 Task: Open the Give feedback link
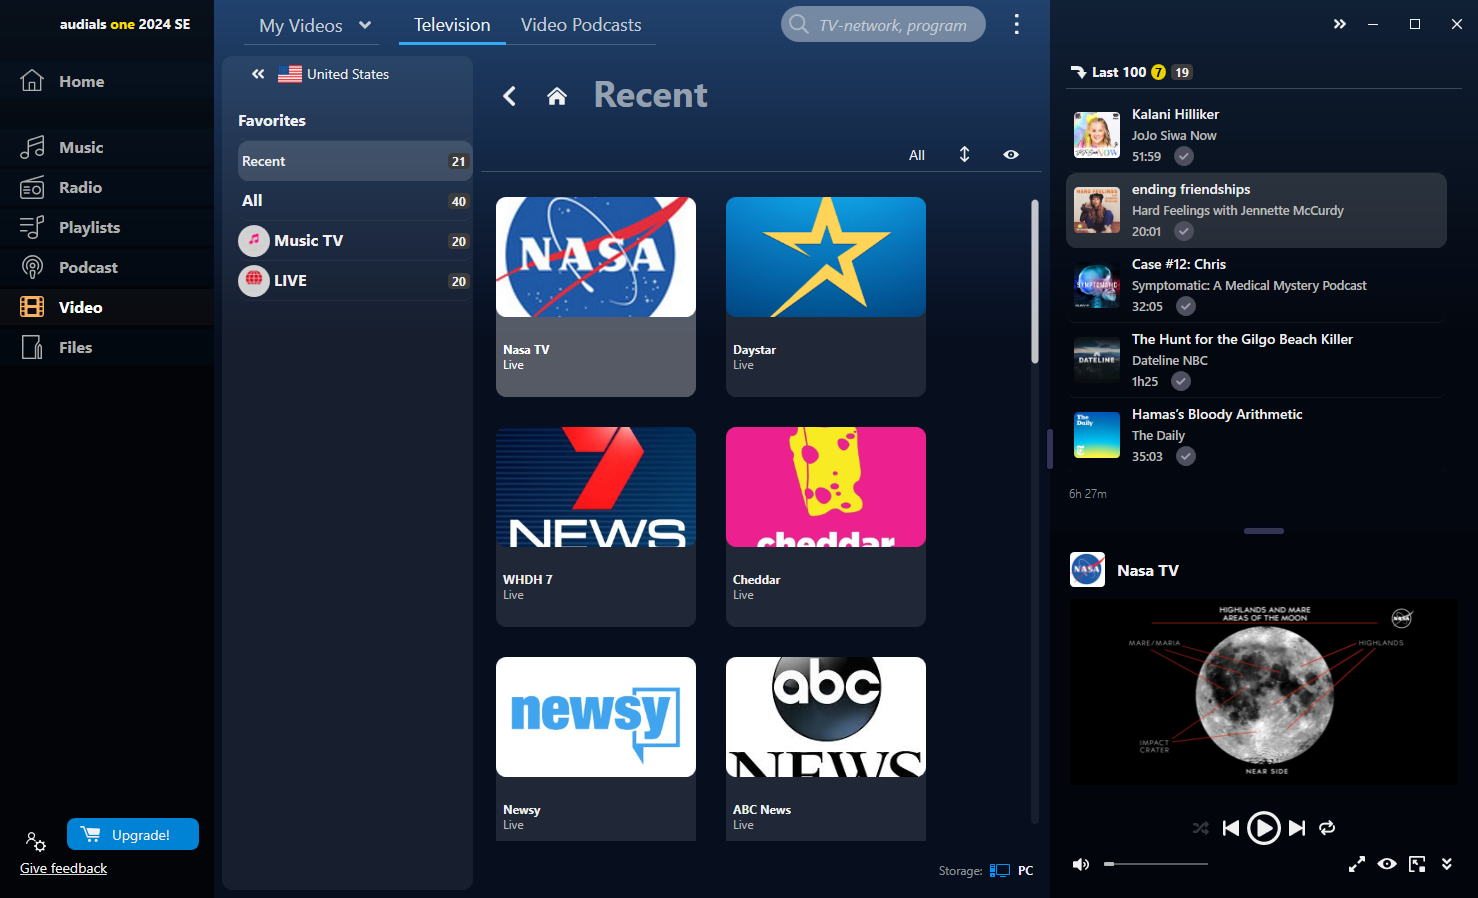63,868
